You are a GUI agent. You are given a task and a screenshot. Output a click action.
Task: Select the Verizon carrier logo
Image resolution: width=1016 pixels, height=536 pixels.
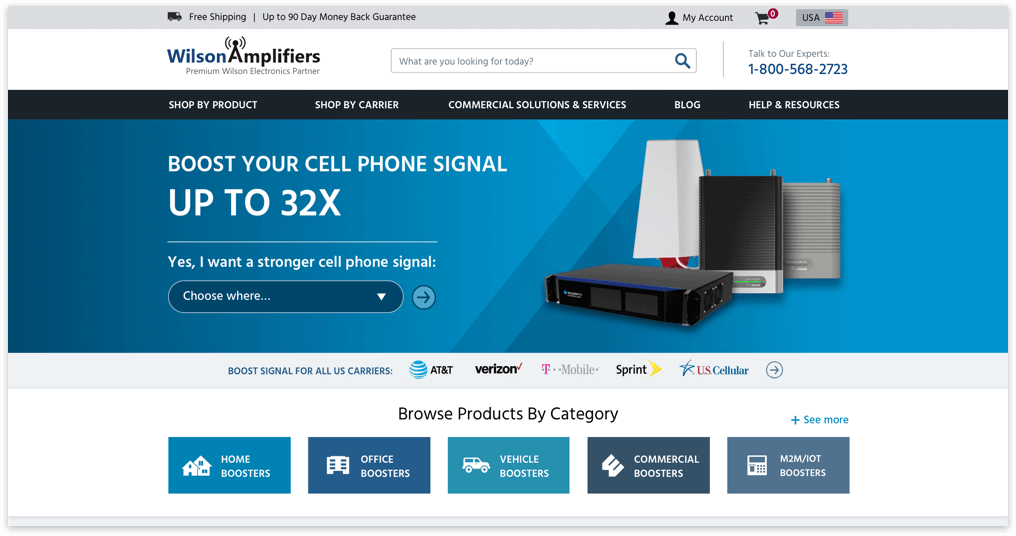point(498,369)
